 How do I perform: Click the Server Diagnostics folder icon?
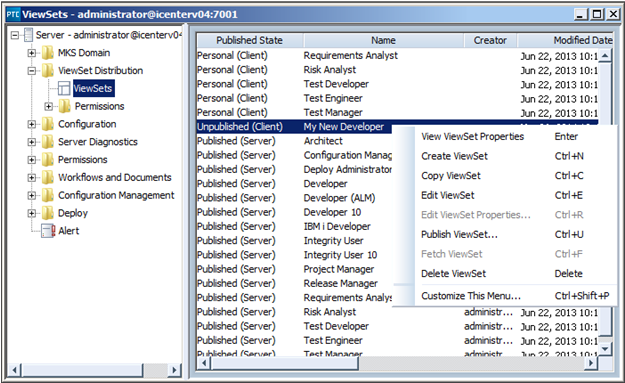click(x=48, y=141)
